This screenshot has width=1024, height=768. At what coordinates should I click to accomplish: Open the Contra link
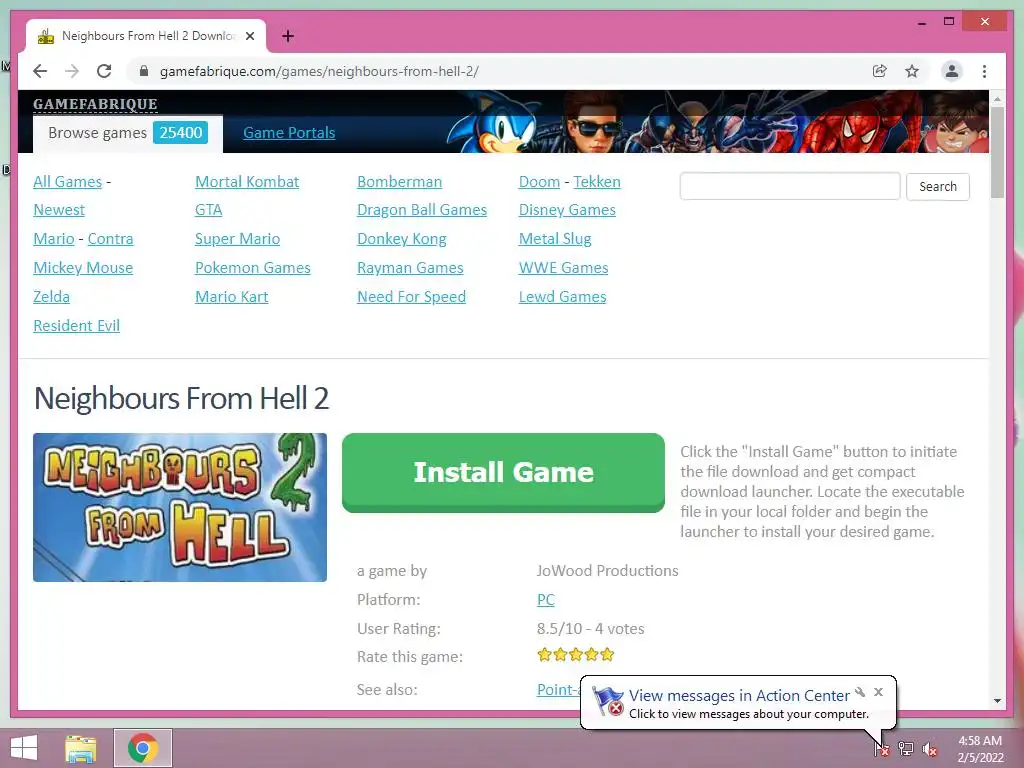point(110,238)
